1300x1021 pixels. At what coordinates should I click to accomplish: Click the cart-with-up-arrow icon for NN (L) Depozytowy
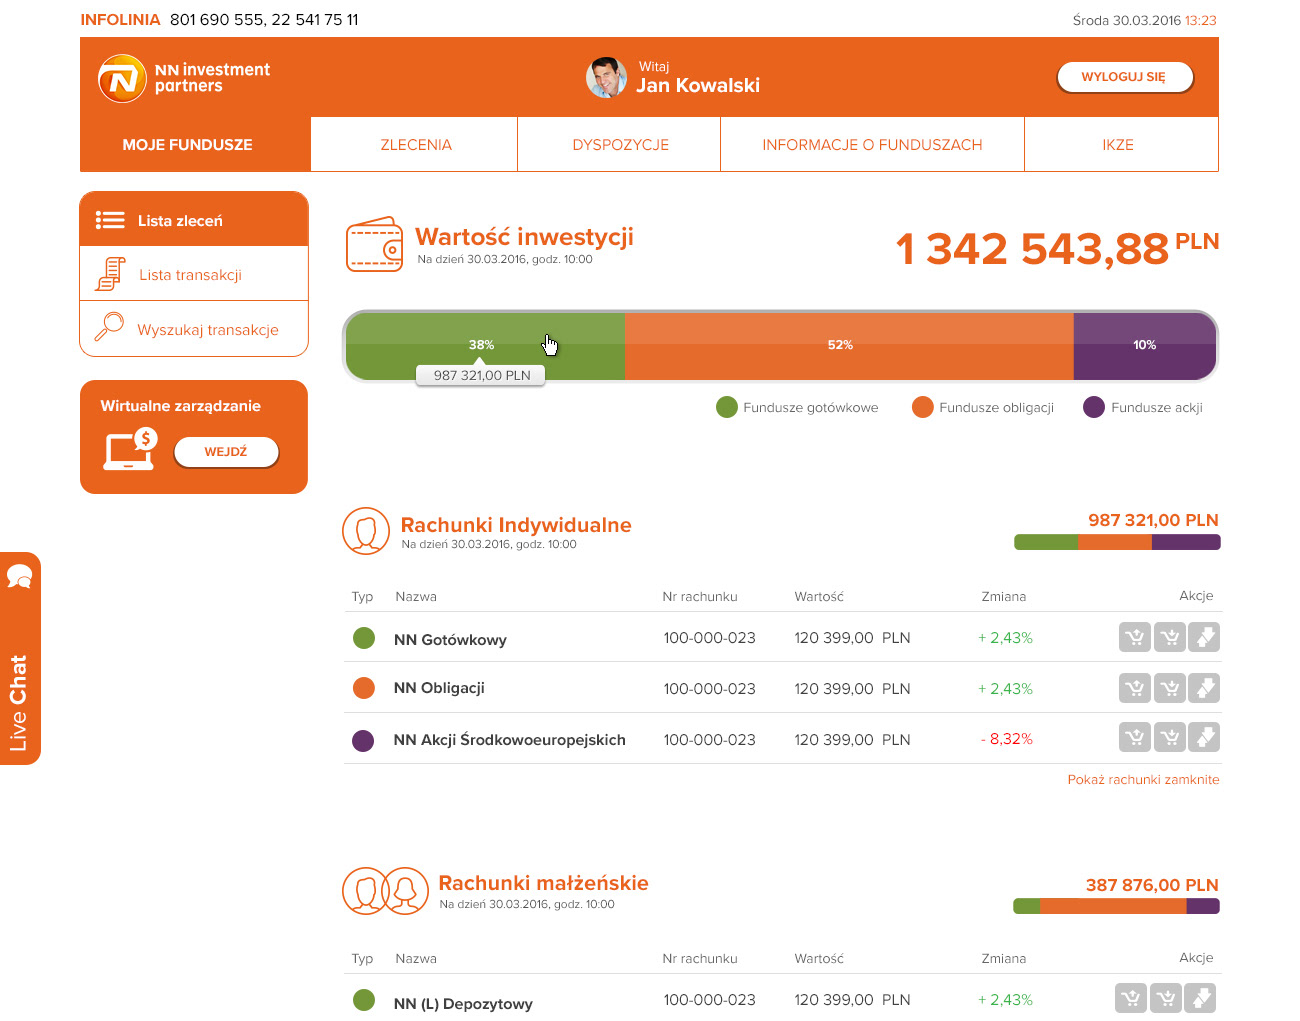[1131, 998]
